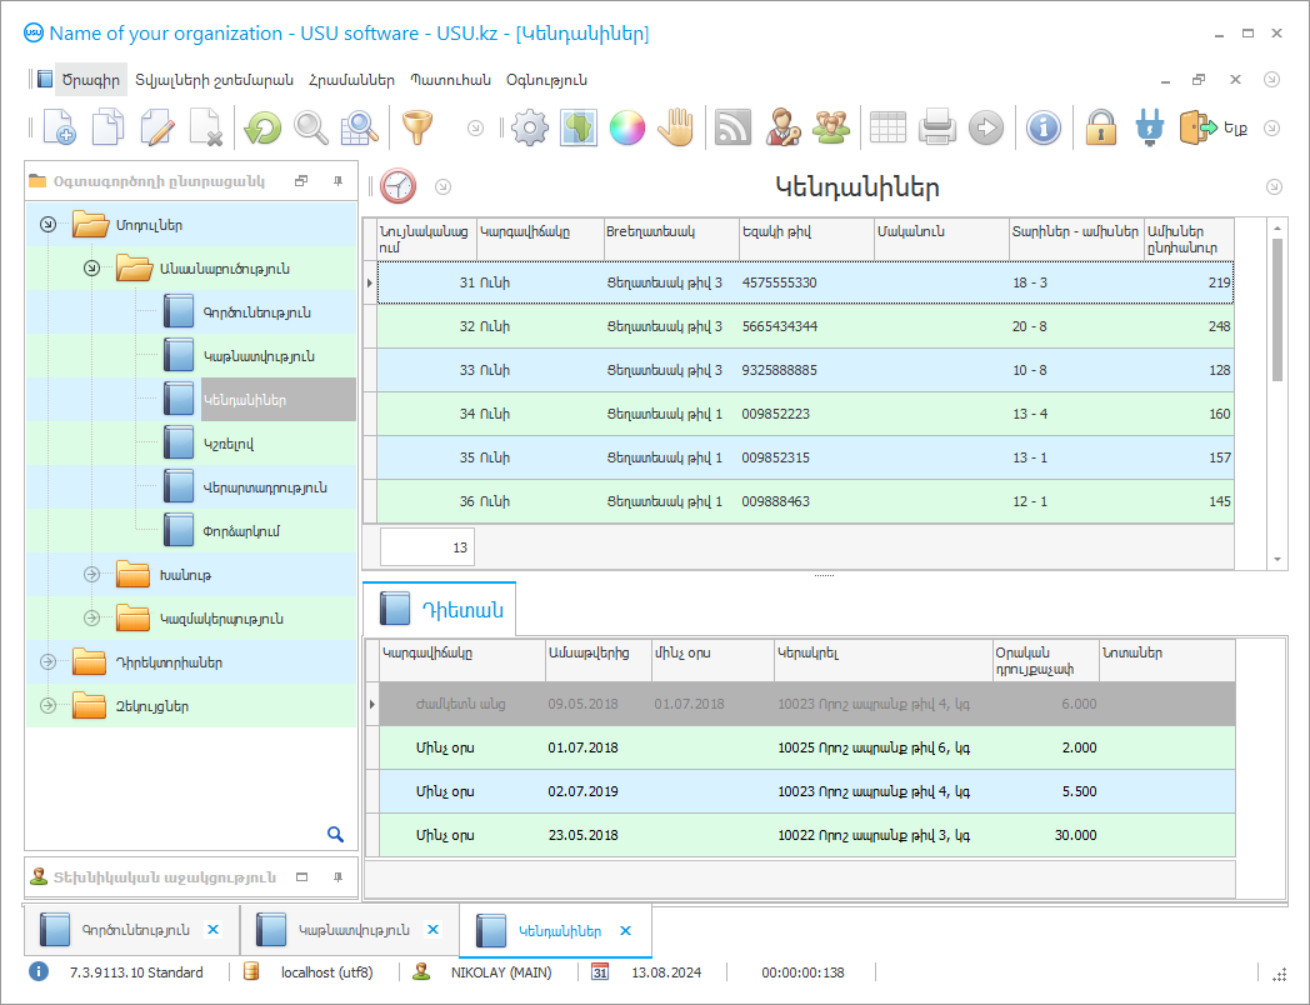Screen dimensions: 1310x1005
Task: Select diet row dated 02.07.2019
Action: (807, 791)
